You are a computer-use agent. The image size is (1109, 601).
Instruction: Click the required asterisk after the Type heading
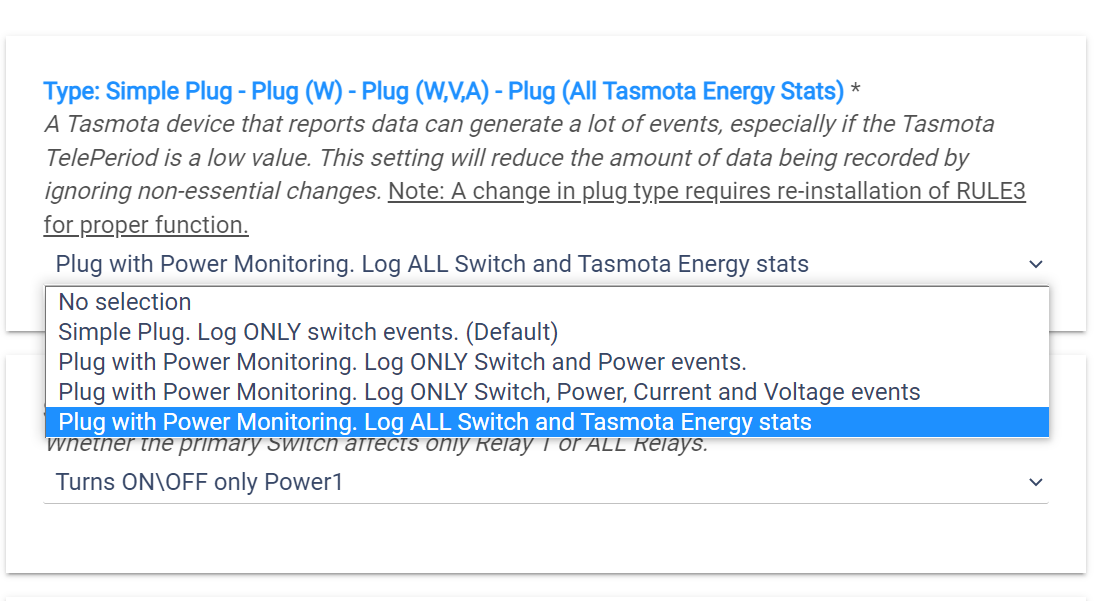click(856, 92)
